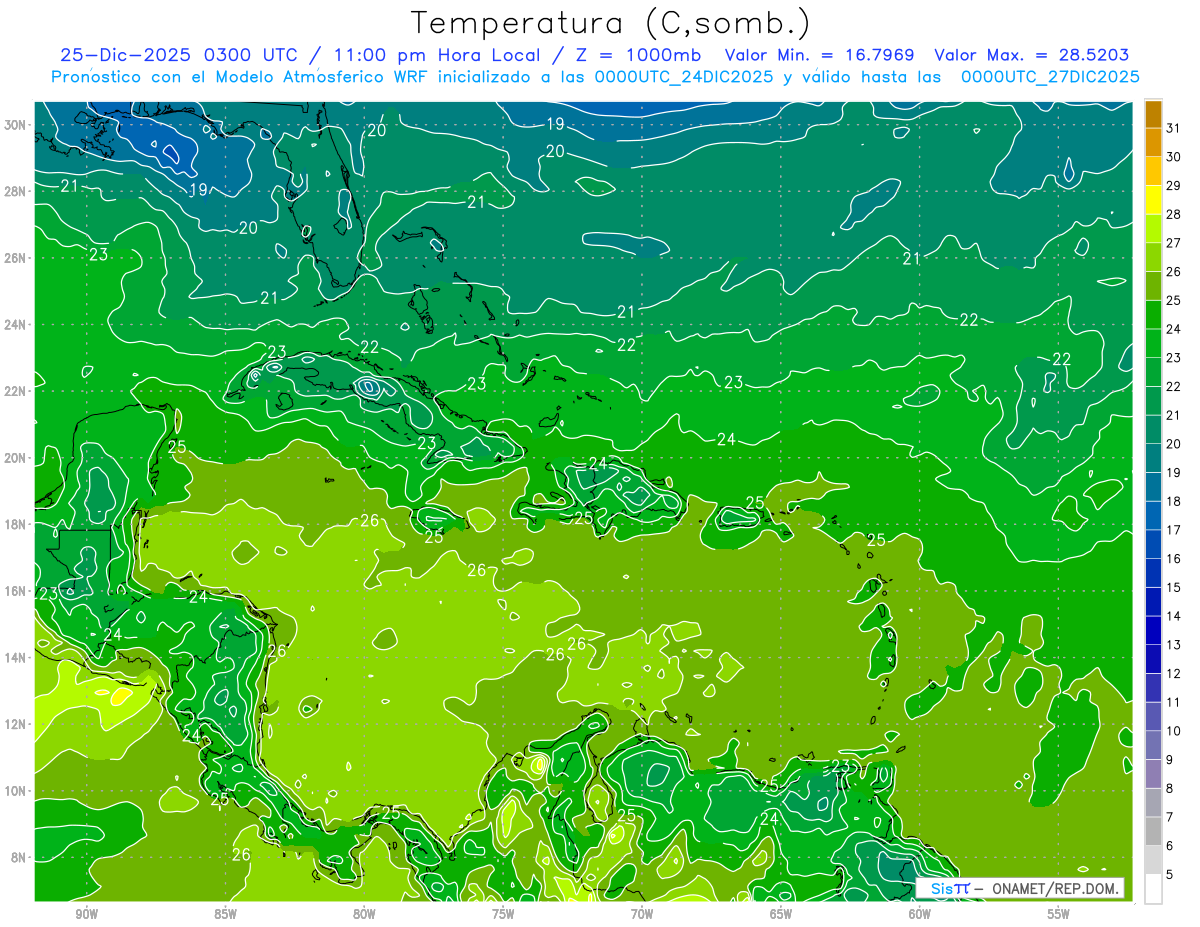Click latitude axis label 30N

click(x=14, y=125)
